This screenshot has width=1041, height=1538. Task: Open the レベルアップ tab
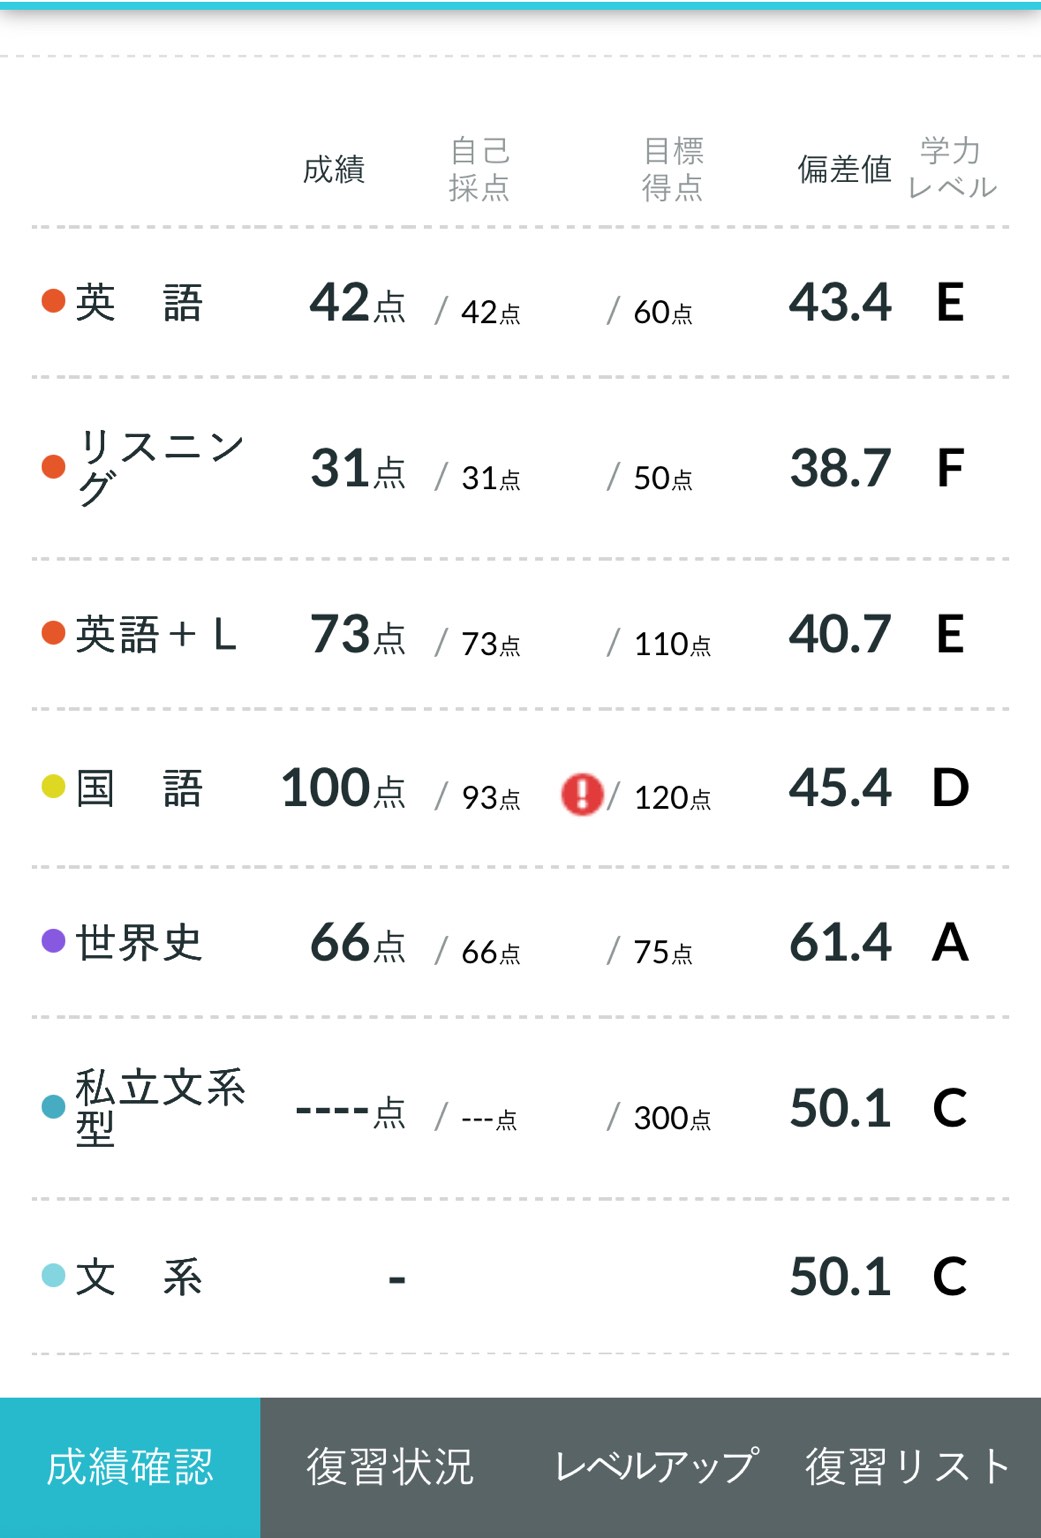[x=656, y=1467]
